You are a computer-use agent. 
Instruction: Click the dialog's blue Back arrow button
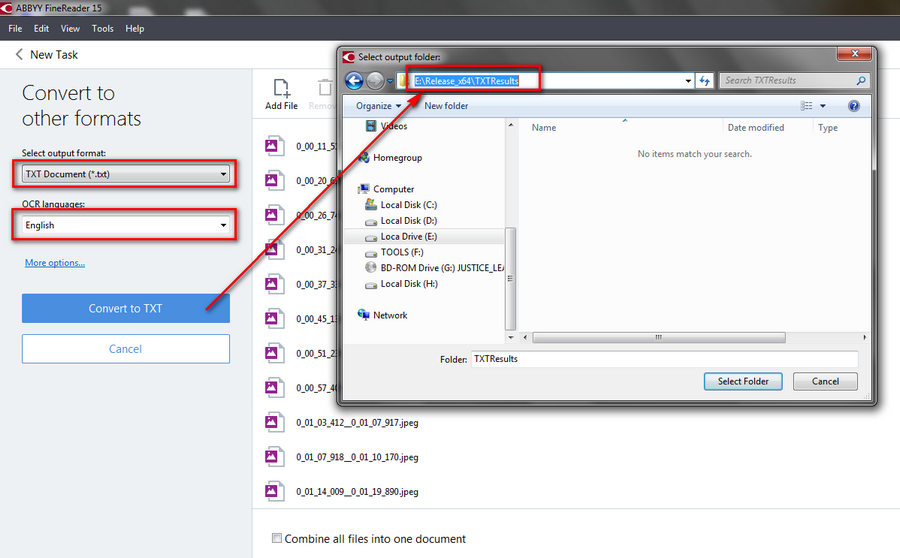(354, 81)
